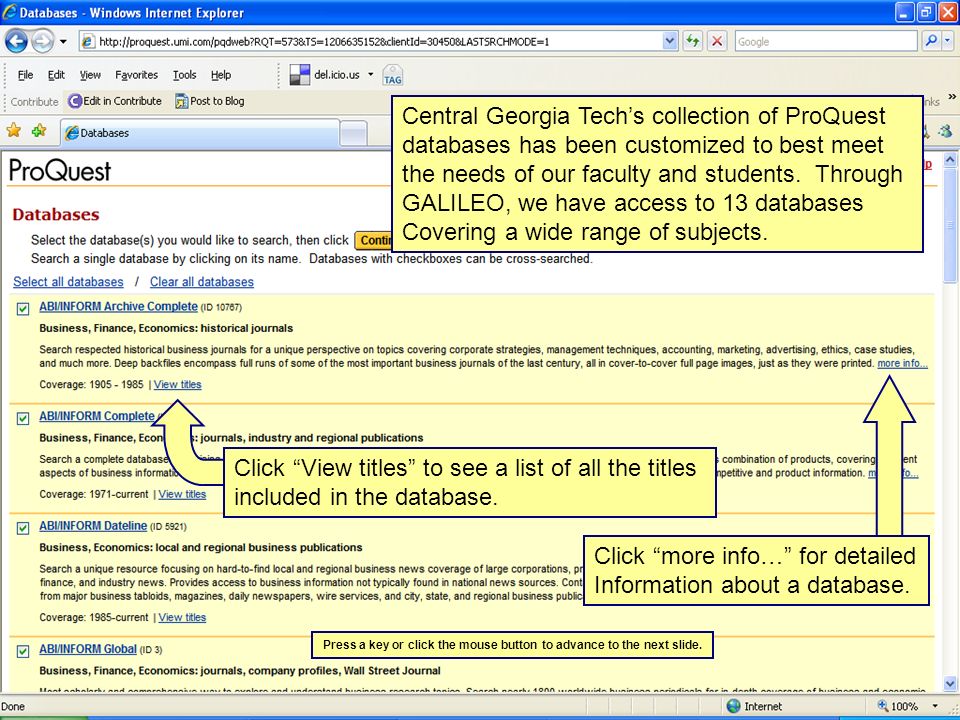Expand the del.icio.us dropdown arrow

(370, 75)
